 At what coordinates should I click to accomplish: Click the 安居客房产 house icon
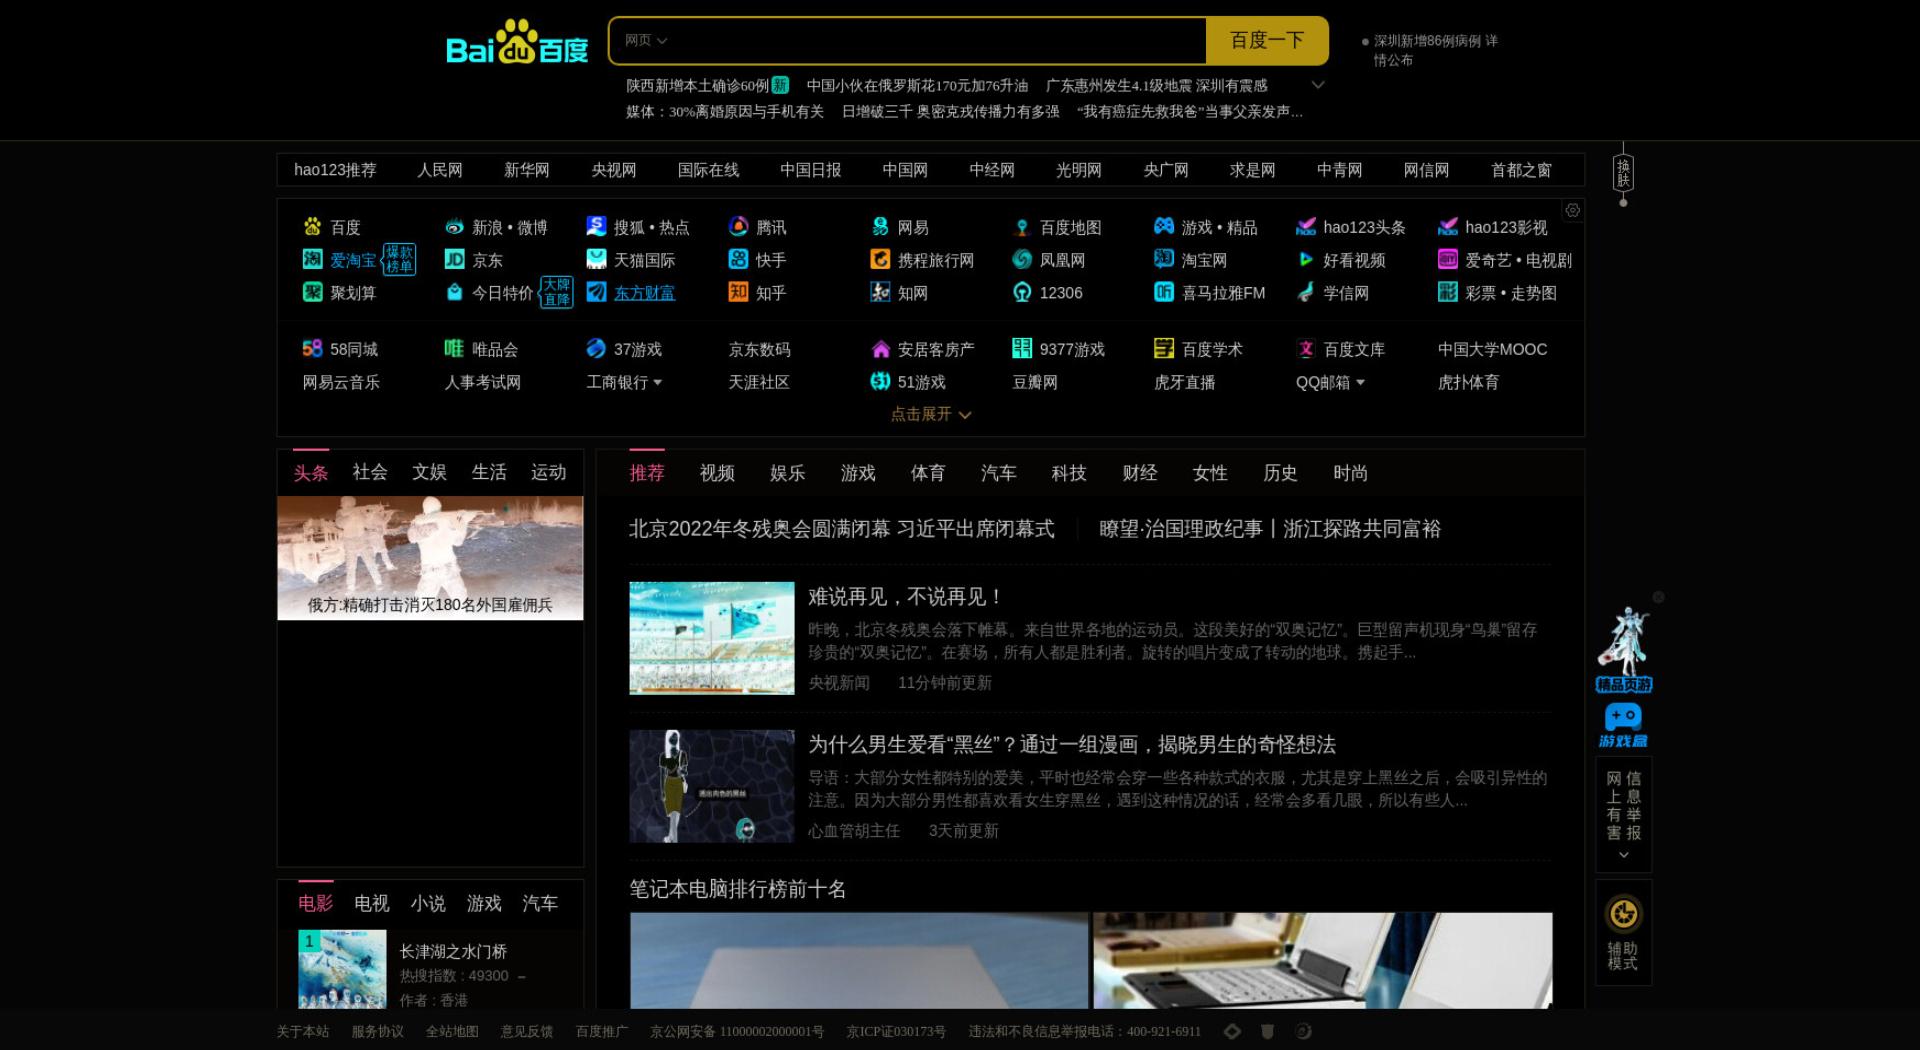(x=880, y=348)
